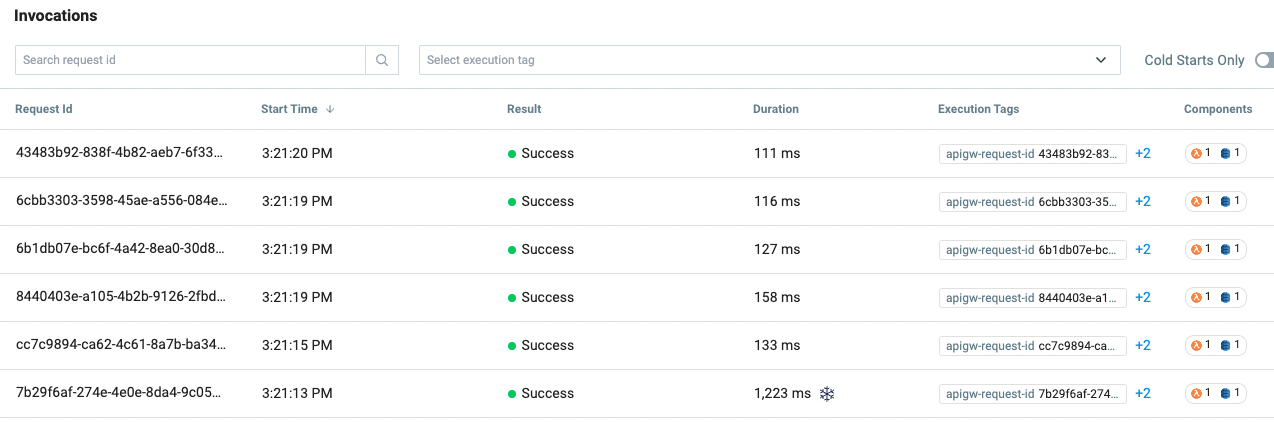This screenshot has width=1274, height=424.
Task: Click apigw-request-id tag 6b1db07e-bc
Action: click(x=1032, y=250)
